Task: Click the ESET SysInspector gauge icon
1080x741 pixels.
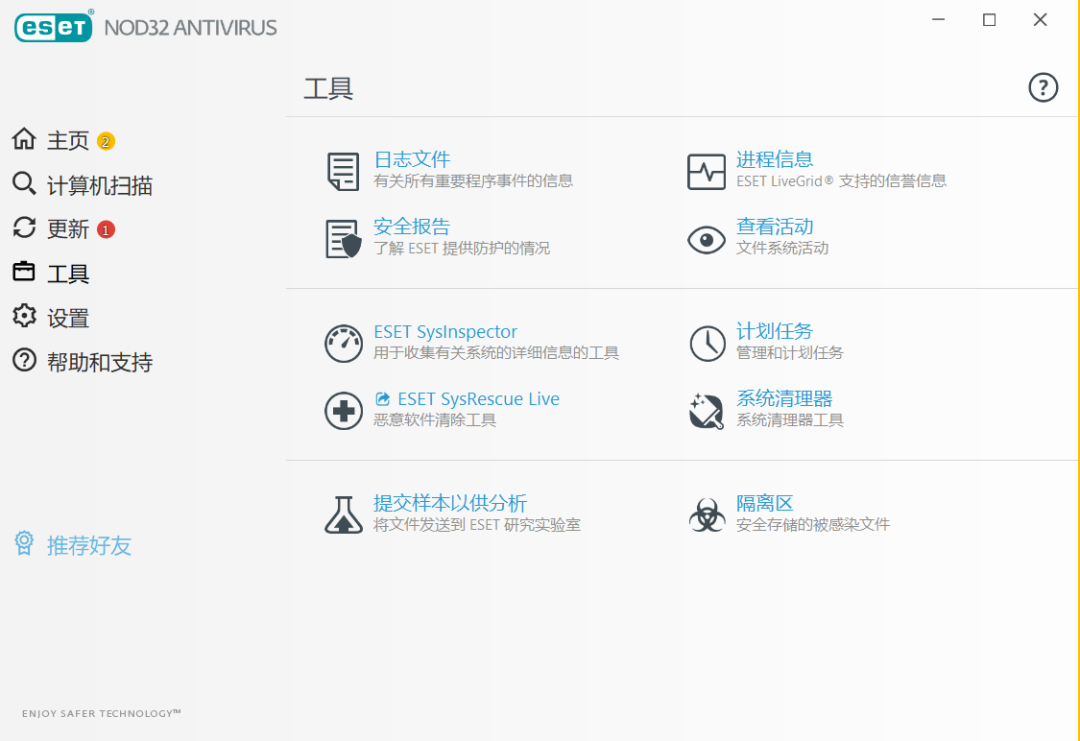Action: point(343,343)
